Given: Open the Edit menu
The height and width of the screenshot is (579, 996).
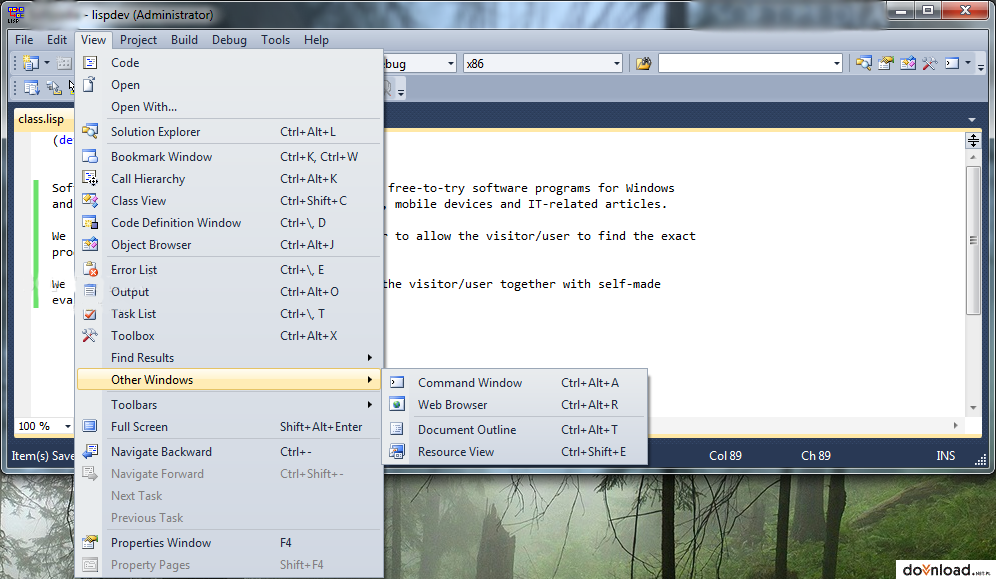Looking at the screenshot, I should point(57,39).
